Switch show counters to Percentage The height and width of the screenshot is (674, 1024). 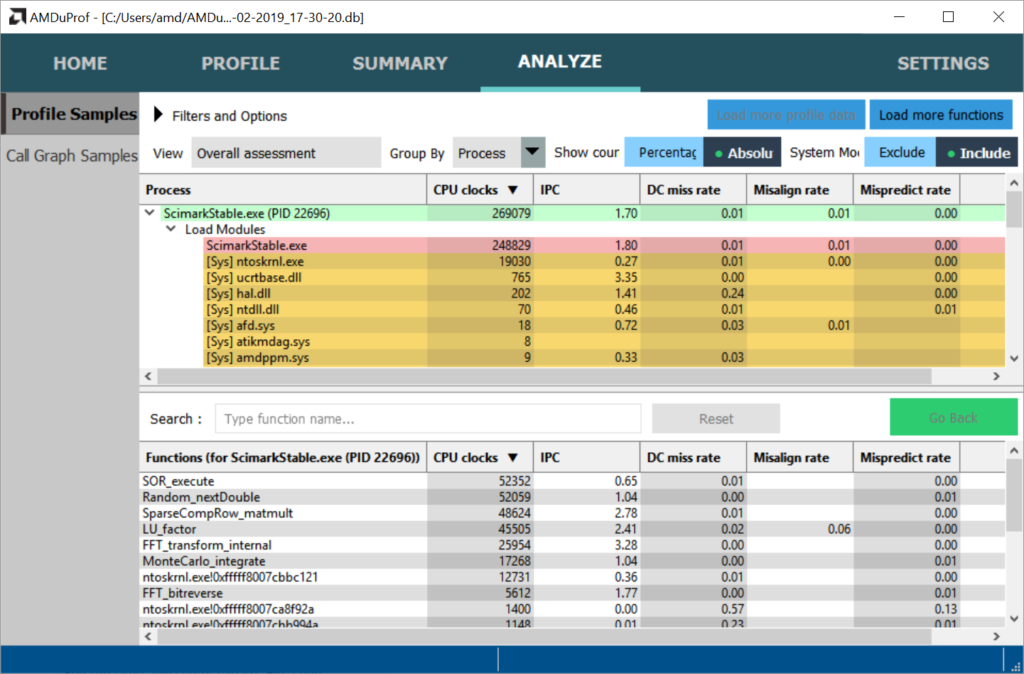pos(664,153)
